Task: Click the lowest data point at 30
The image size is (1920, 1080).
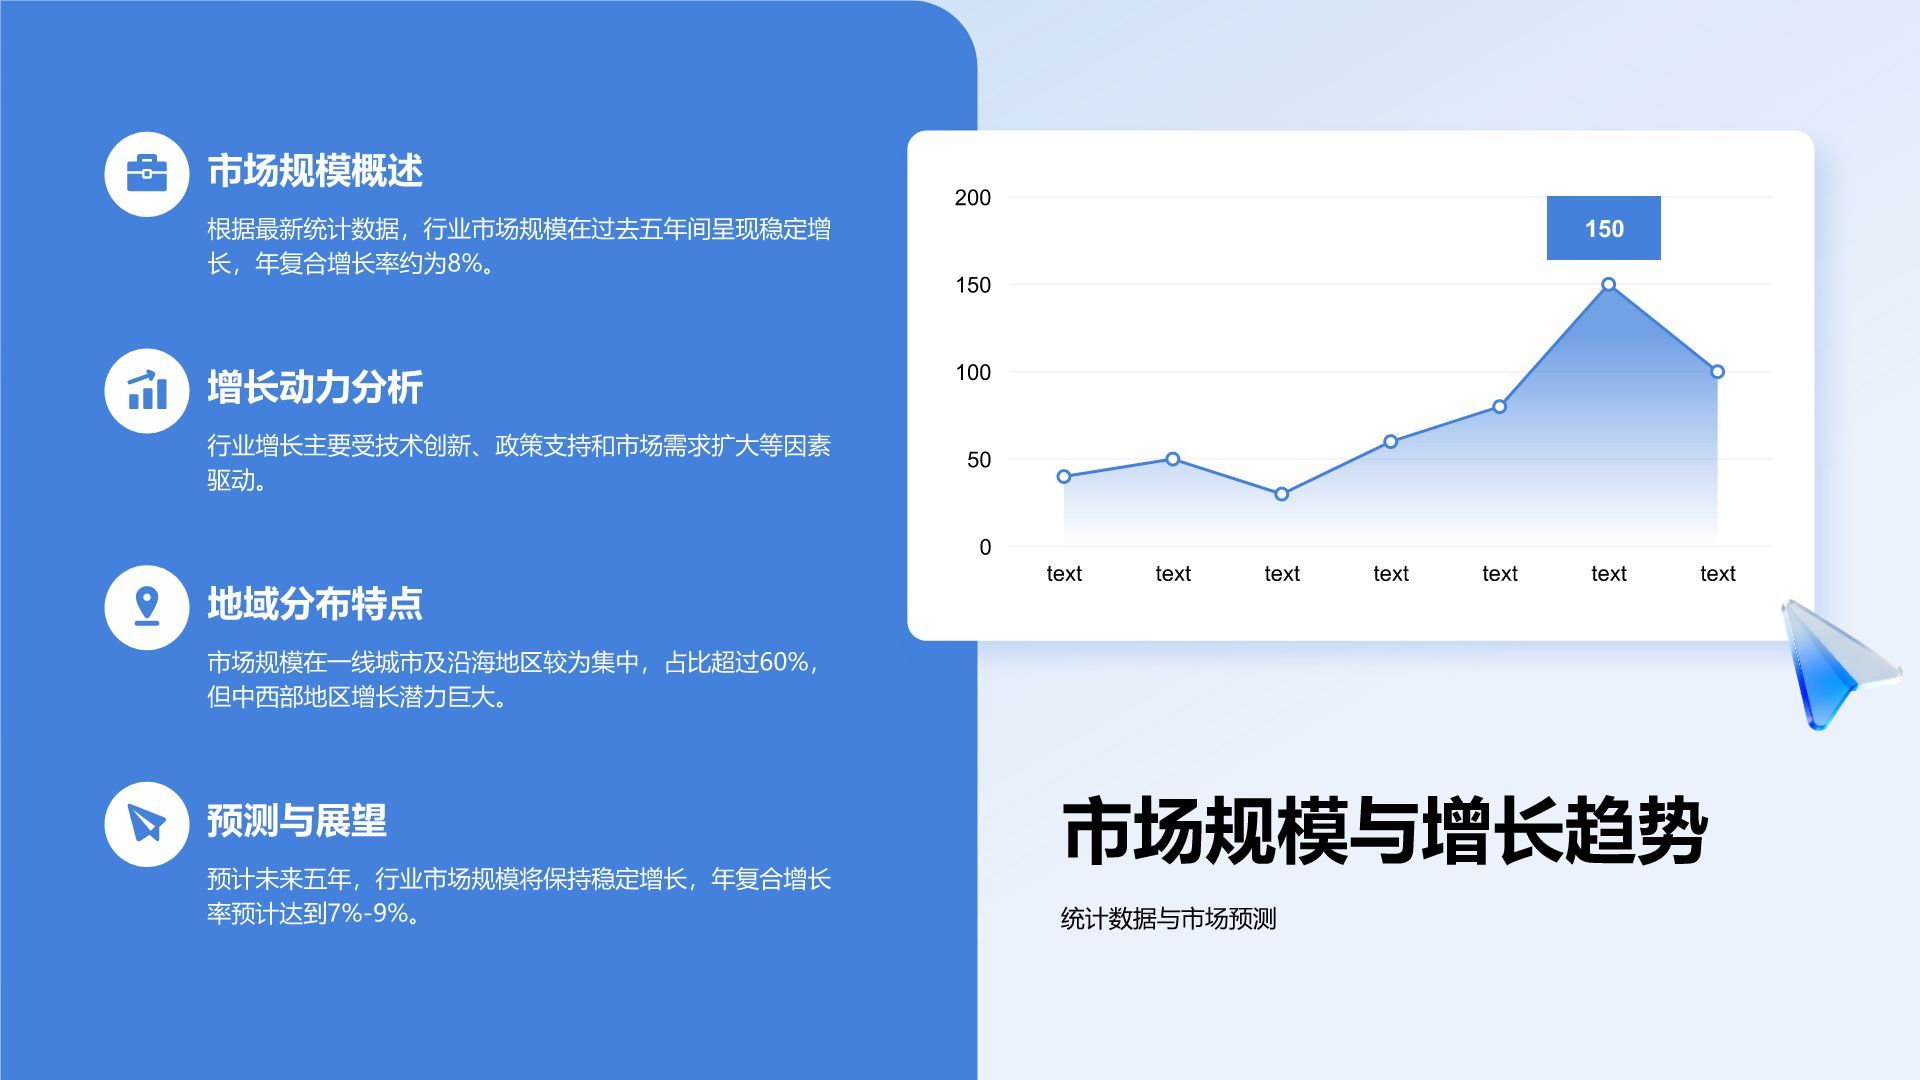Action: pos(1281,494)
